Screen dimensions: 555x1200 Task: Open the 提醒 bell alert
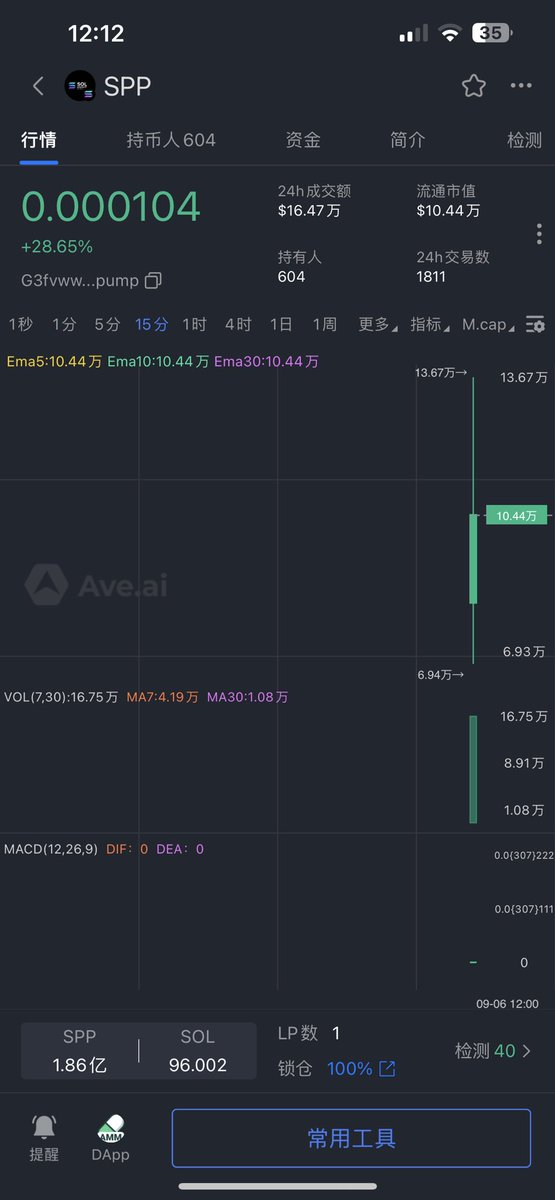(44, 1138)
